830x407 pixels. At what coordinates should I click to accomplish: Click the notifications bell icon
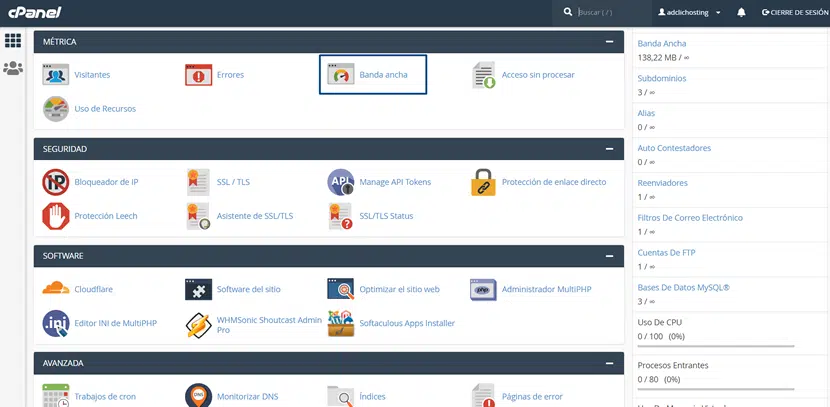click(741, 13)
